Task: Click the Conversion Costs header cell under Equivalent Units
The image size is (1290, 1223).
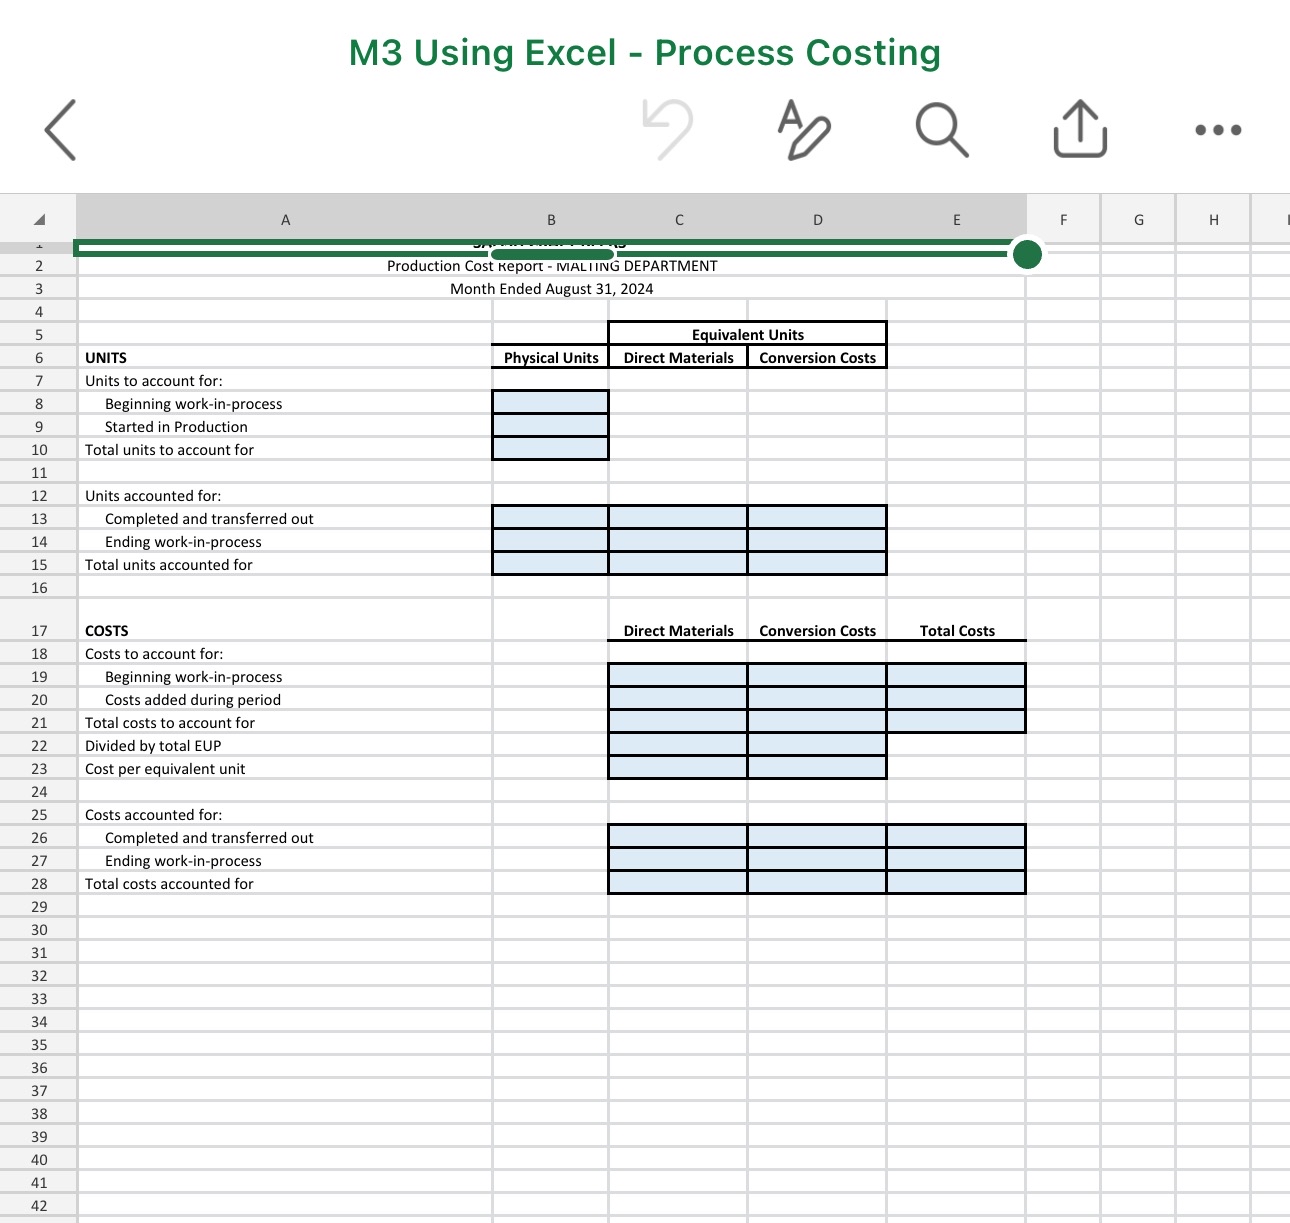Action: [817, 357]
